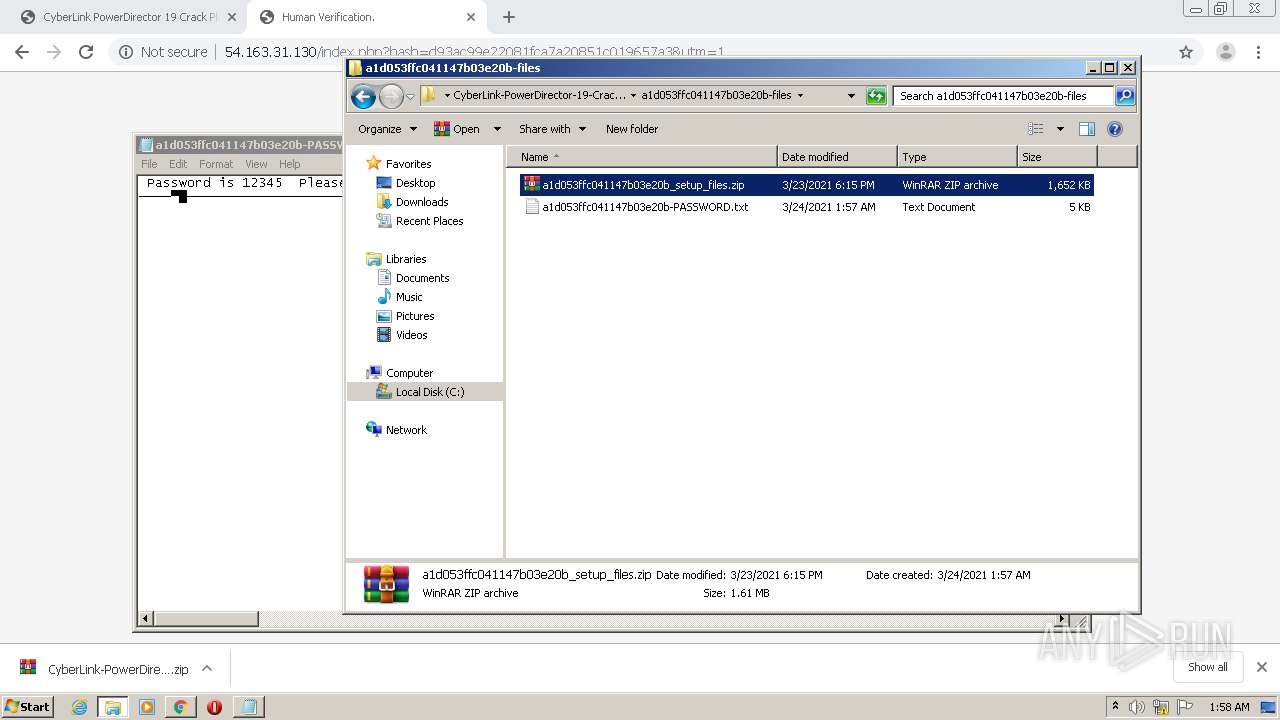Close the downloads bar
The width and height of the screenshot is (1280, 720).
pyautogui.click(x=1261, y=667)
